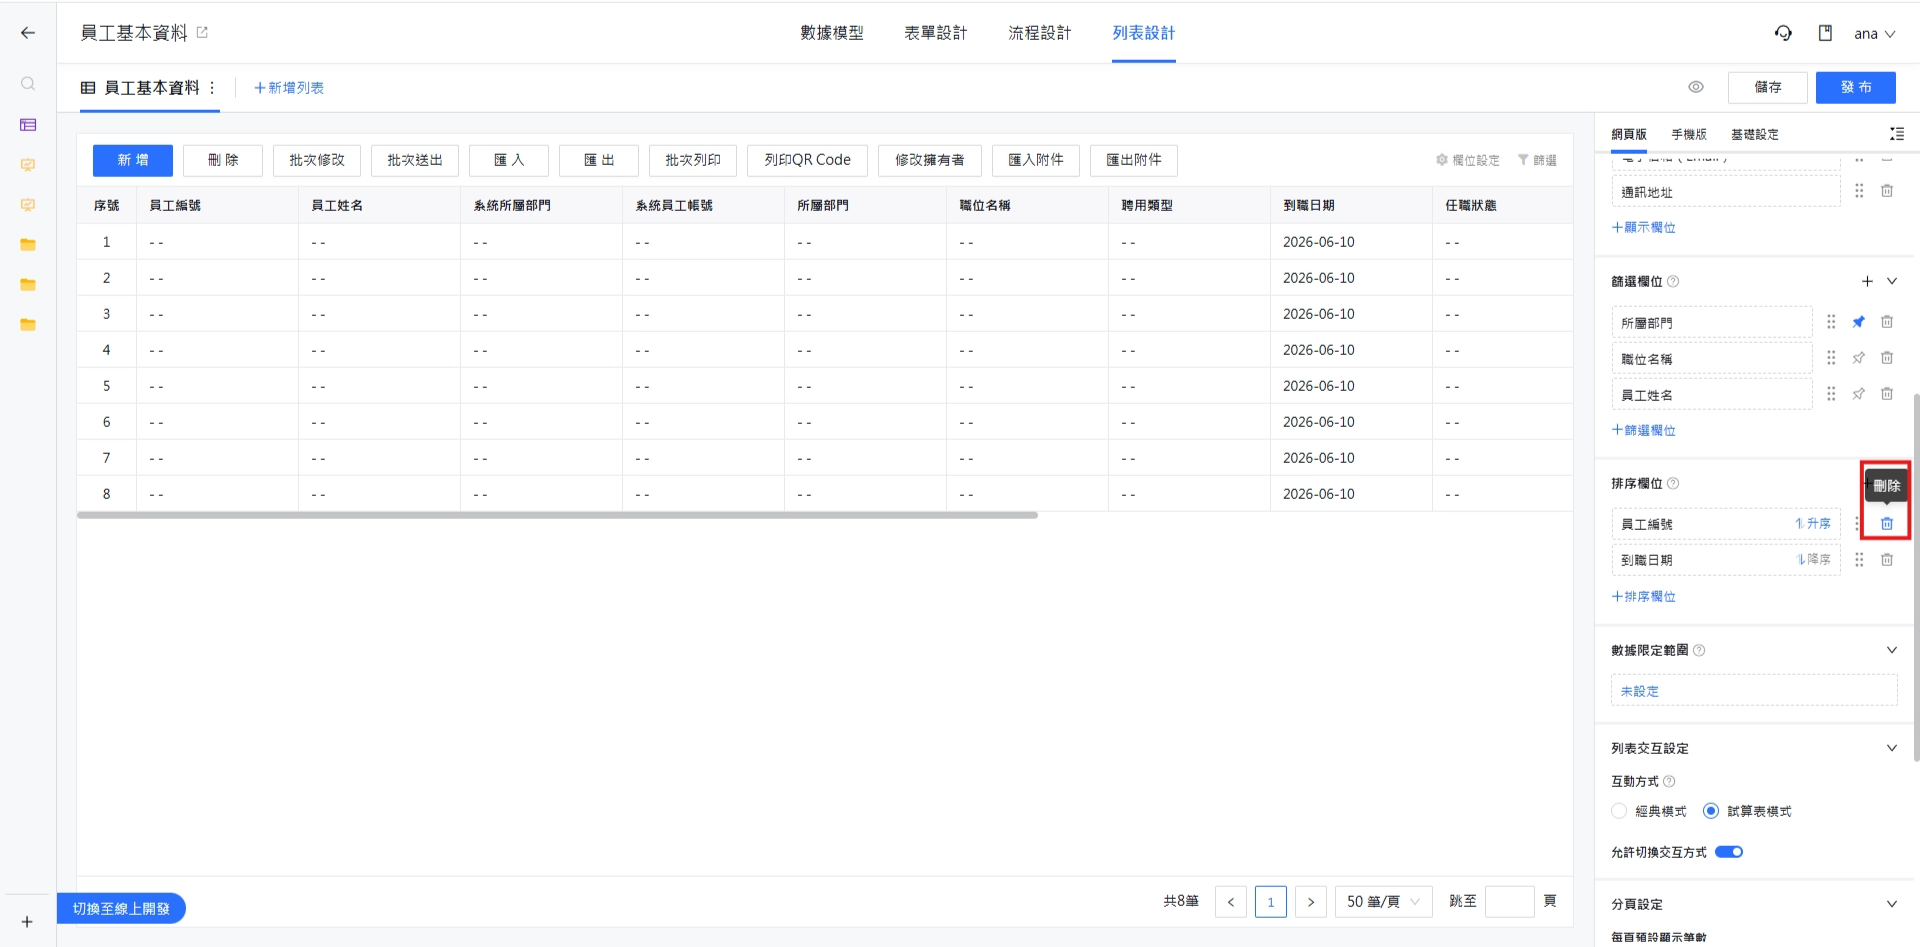Open the sidebar search icon
1920x947 pixels.
pos(28,84)
